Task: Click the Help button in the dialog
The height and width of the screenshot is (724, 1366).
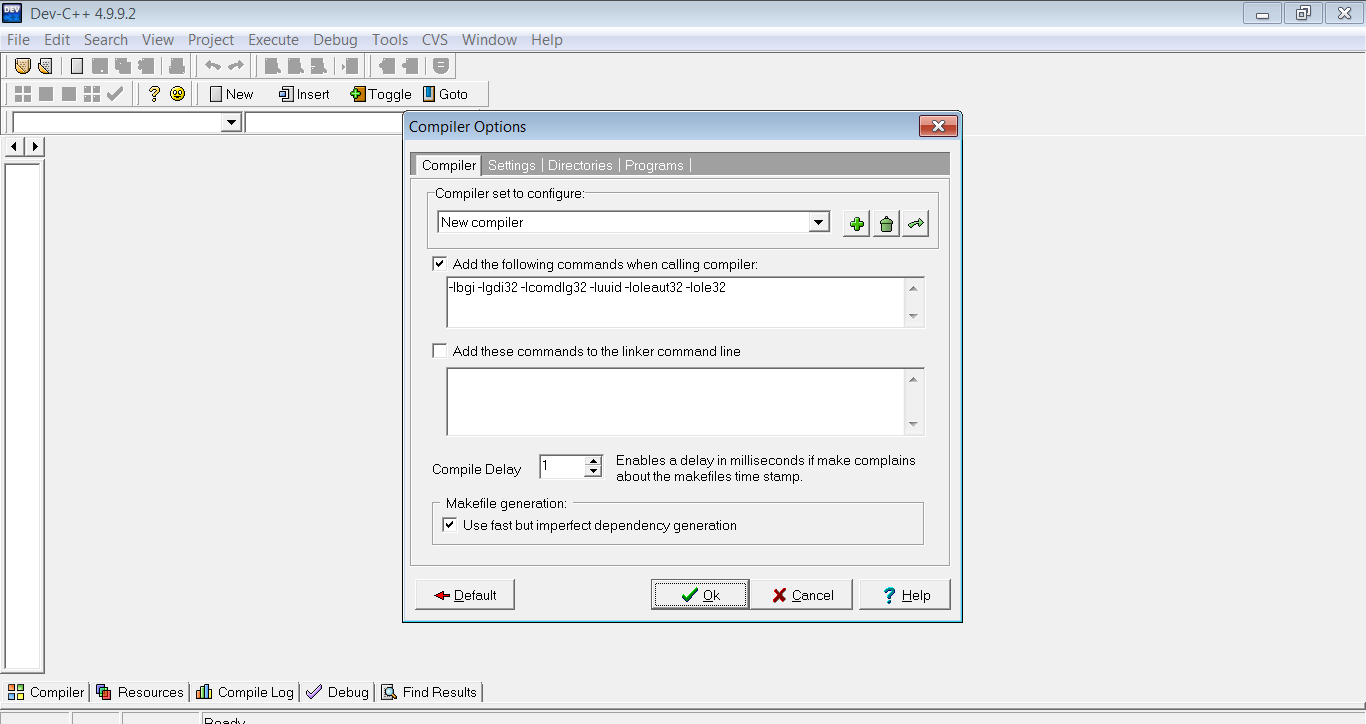Action: click(x=905, y=595)
